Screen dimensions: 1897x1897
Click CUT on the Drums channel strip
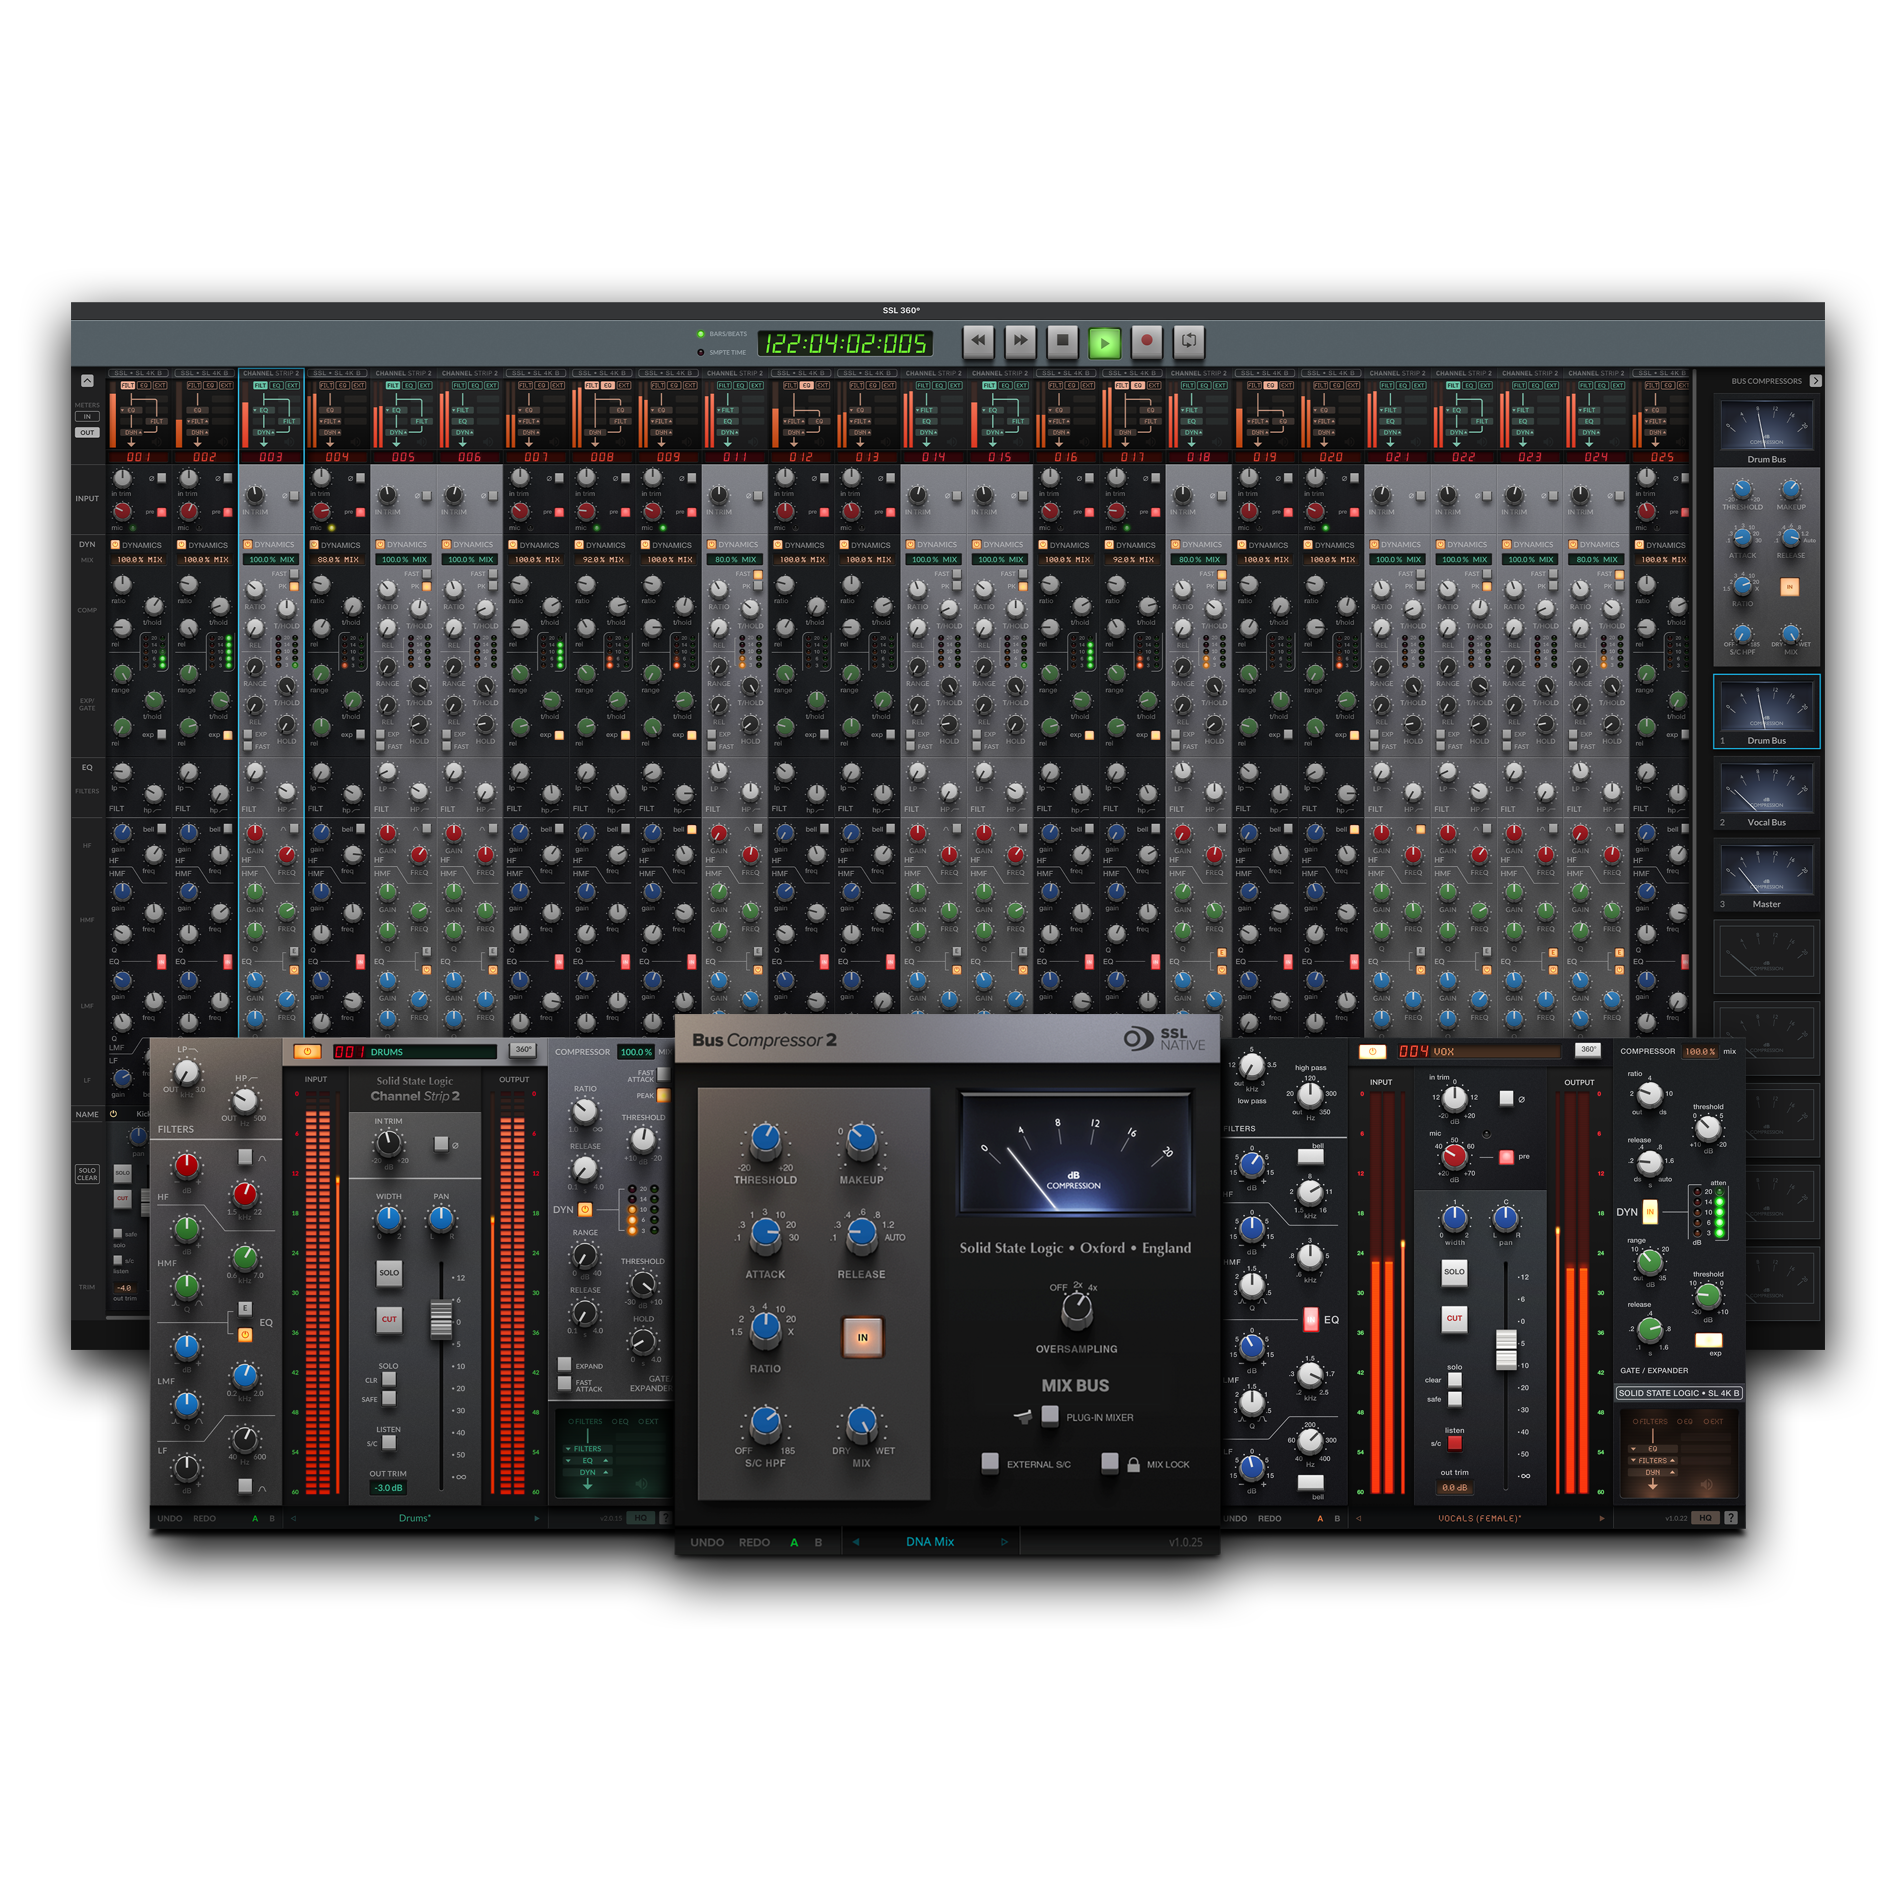pyautogui.click(x=389, y=1319)
